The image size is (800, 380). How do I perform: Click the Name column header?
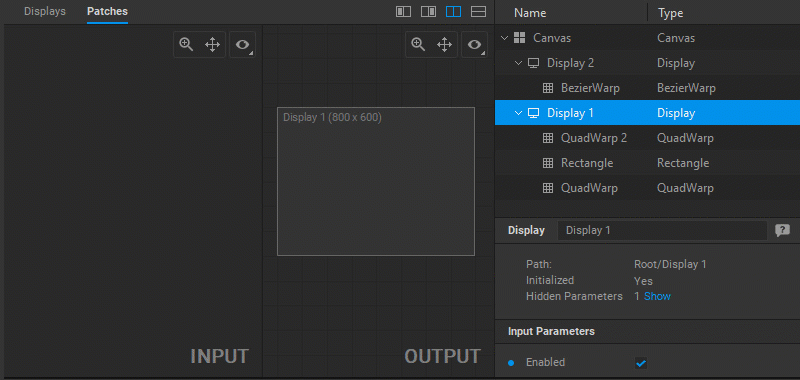tap(530, 13)
